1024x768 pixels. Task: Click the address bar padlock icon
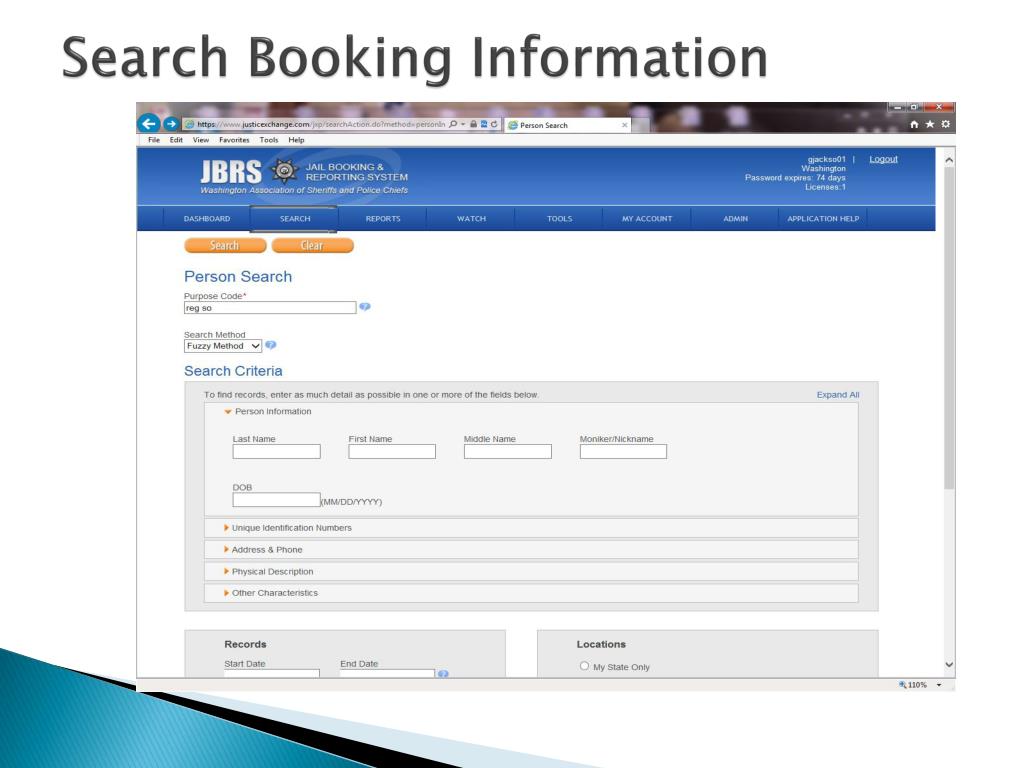473,124
